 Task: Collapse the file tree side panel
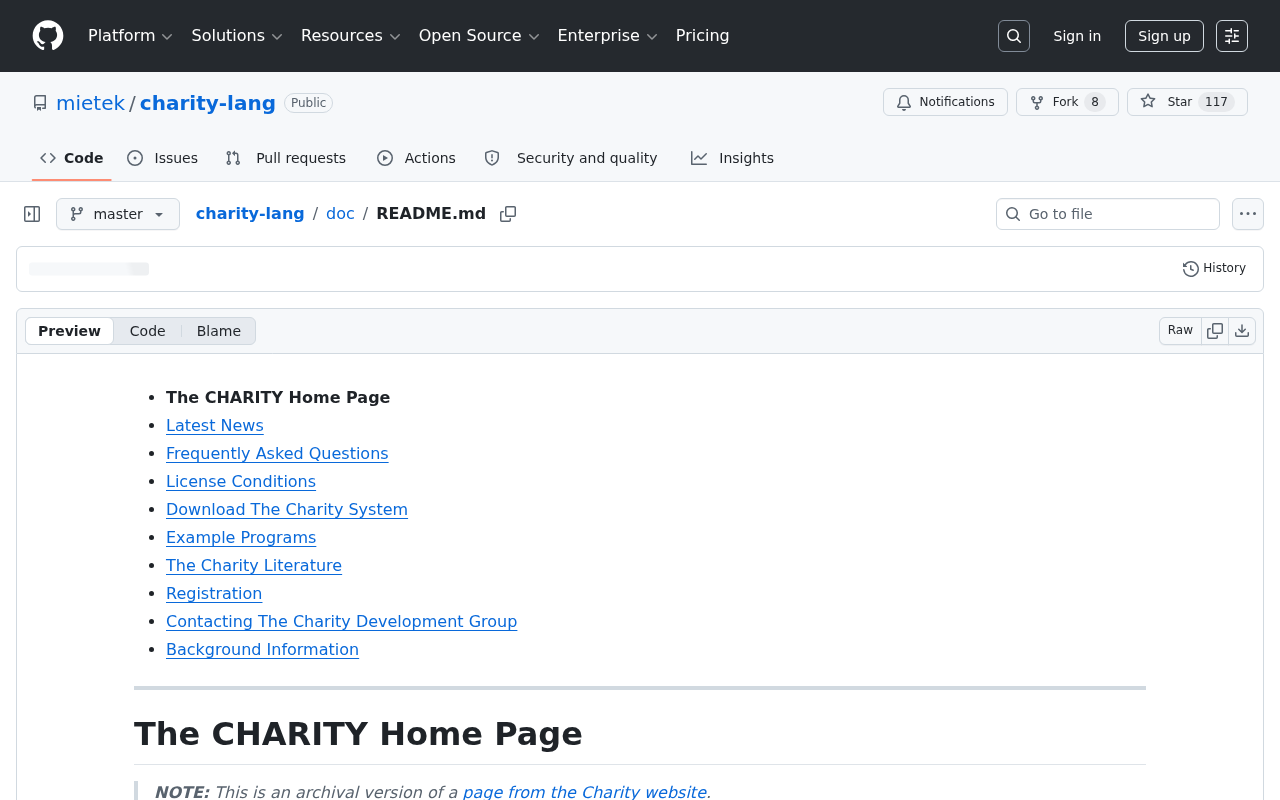32,214
